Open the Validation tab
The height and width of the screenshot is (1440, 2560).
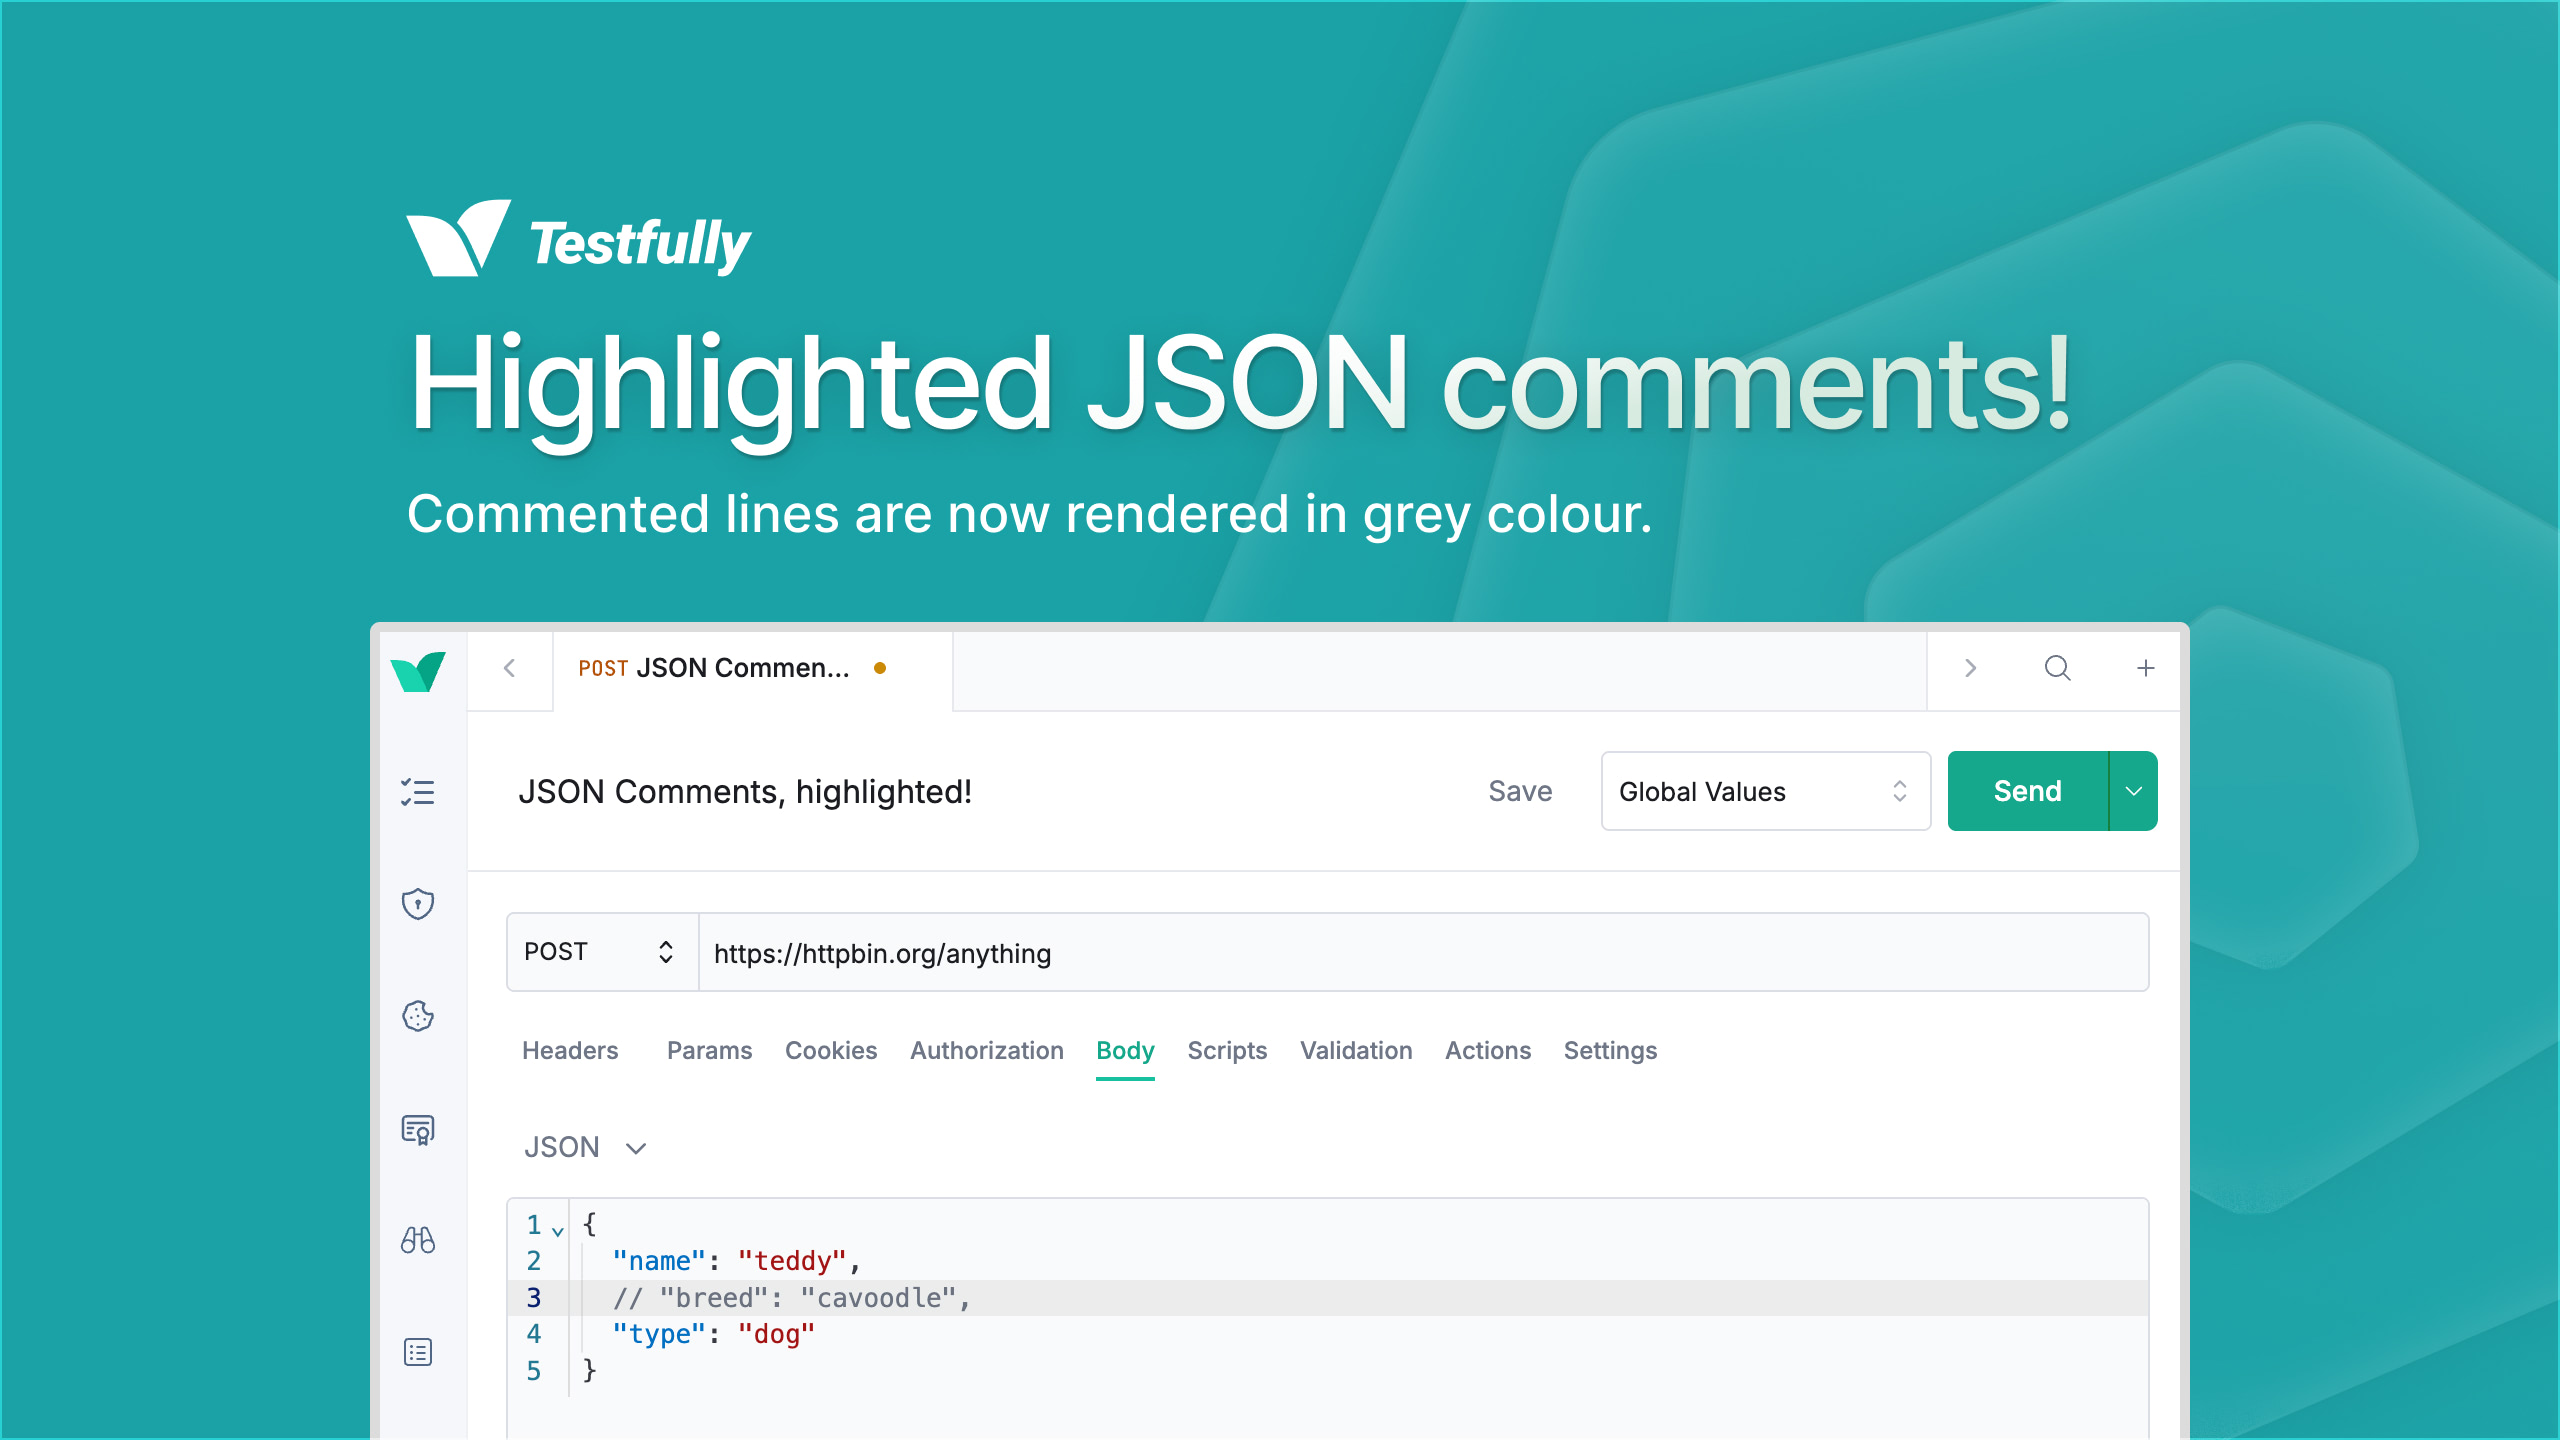click(1356, 1050)
